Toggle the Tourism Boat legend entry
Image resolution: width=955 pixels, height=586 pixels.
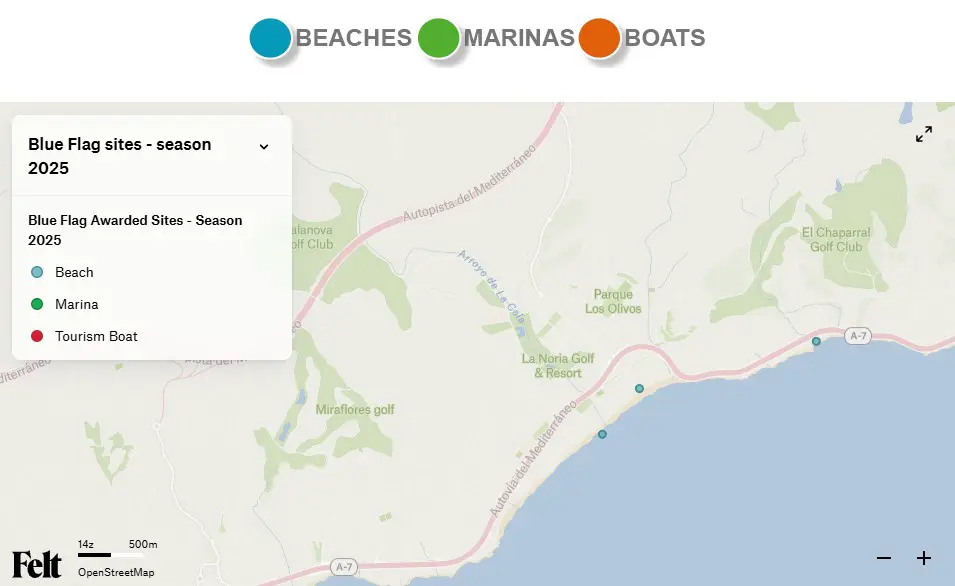(x=84, y=336)
